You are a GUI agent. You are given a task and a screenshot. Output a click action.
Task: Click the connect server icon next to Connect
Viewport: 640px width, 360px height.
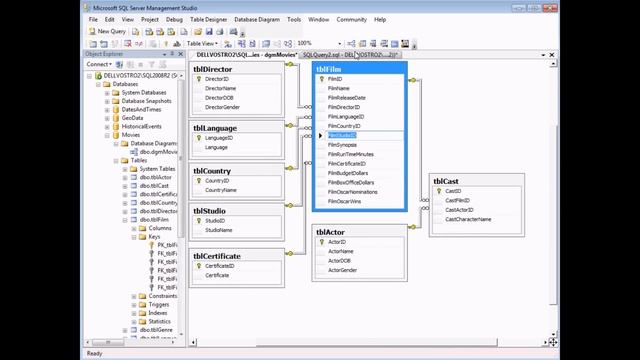119,64
